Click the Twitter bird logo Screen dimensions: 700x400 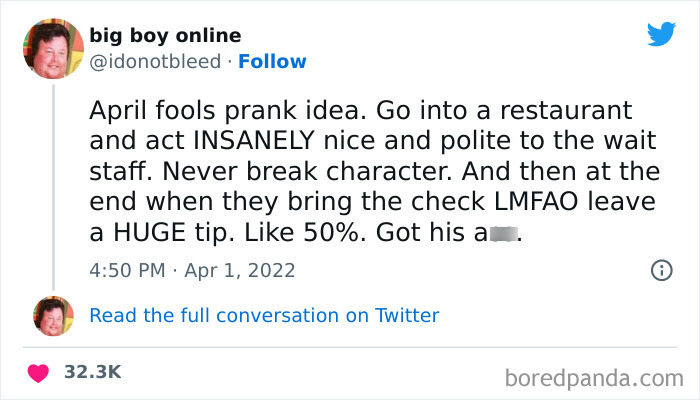click(x=661, y=34)
